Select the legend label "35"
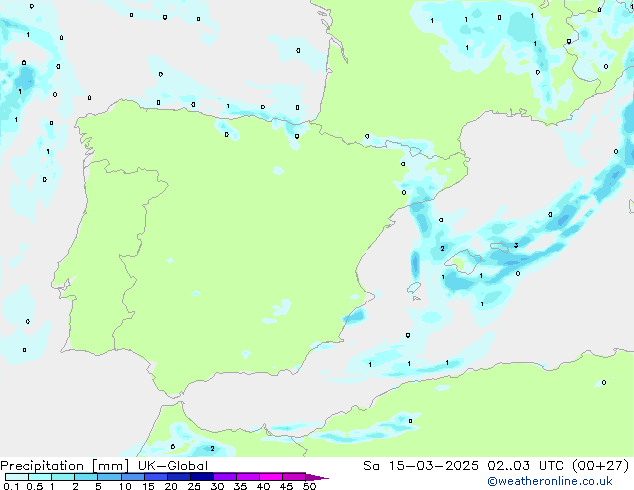Screen dimensions: 634x490 [240, 486]
